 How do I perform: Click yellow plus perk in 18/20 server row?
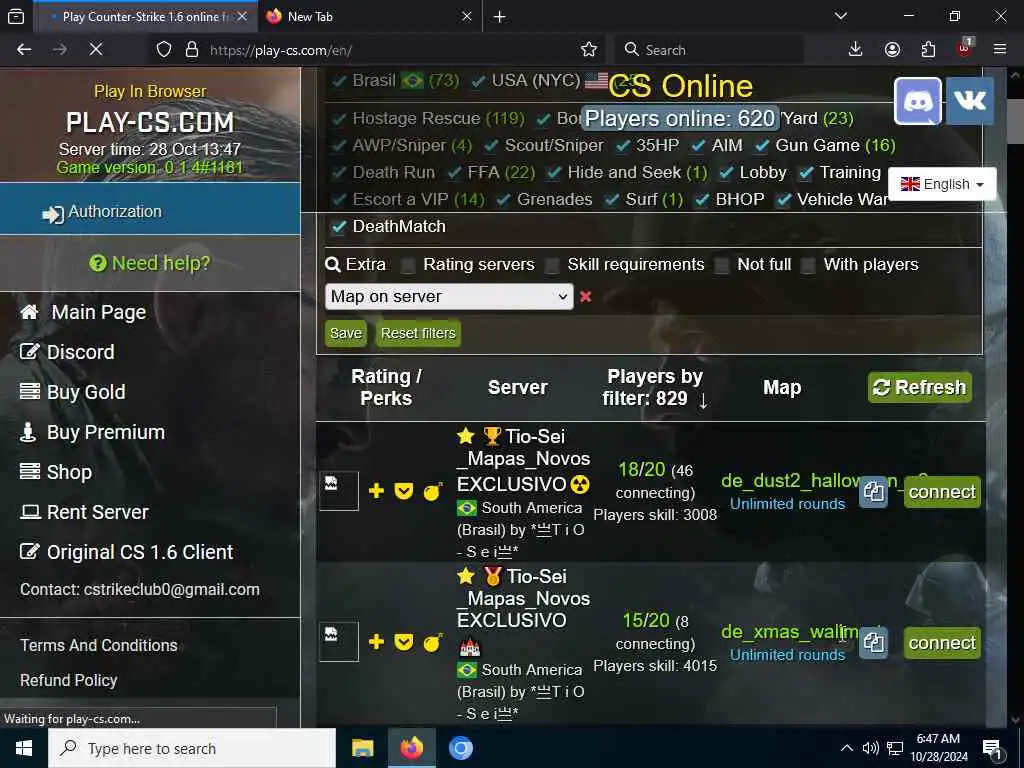point(376,490)
